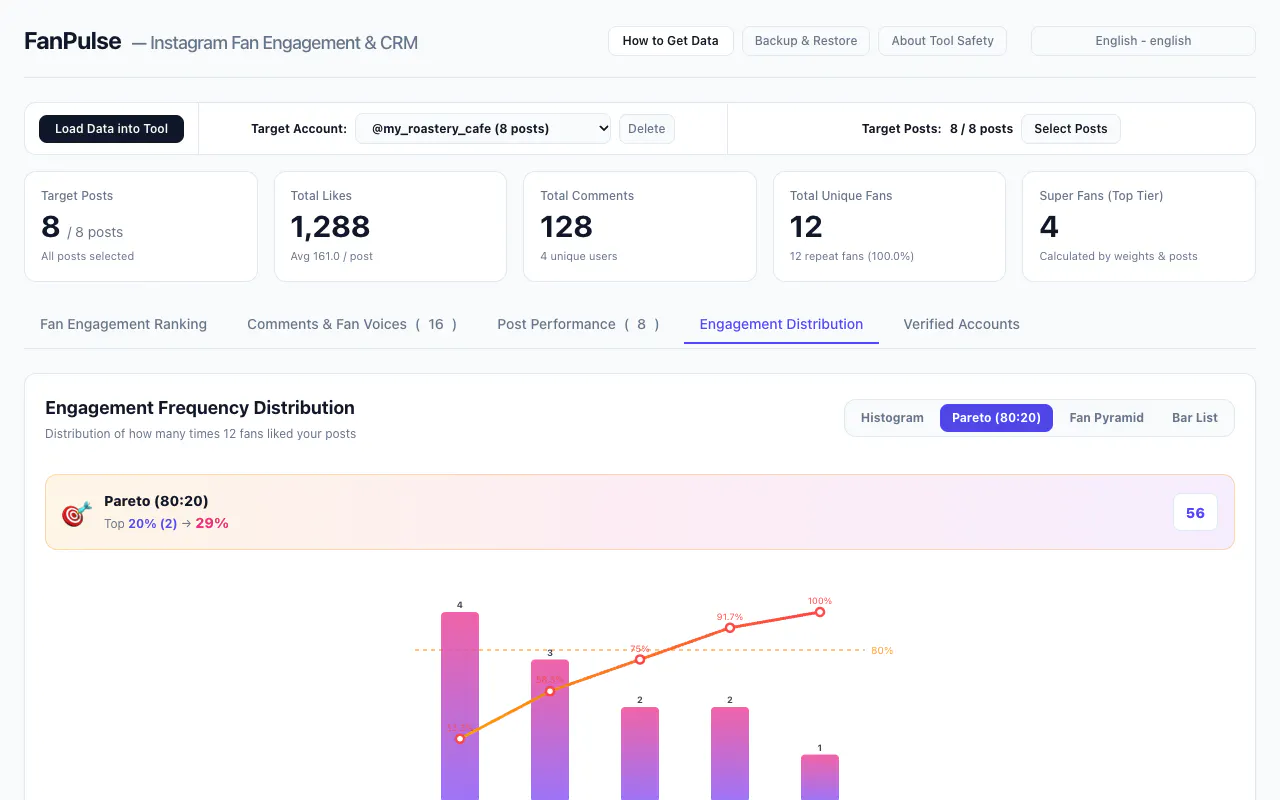Click the Load Data into Tool button

click(111, 129)
